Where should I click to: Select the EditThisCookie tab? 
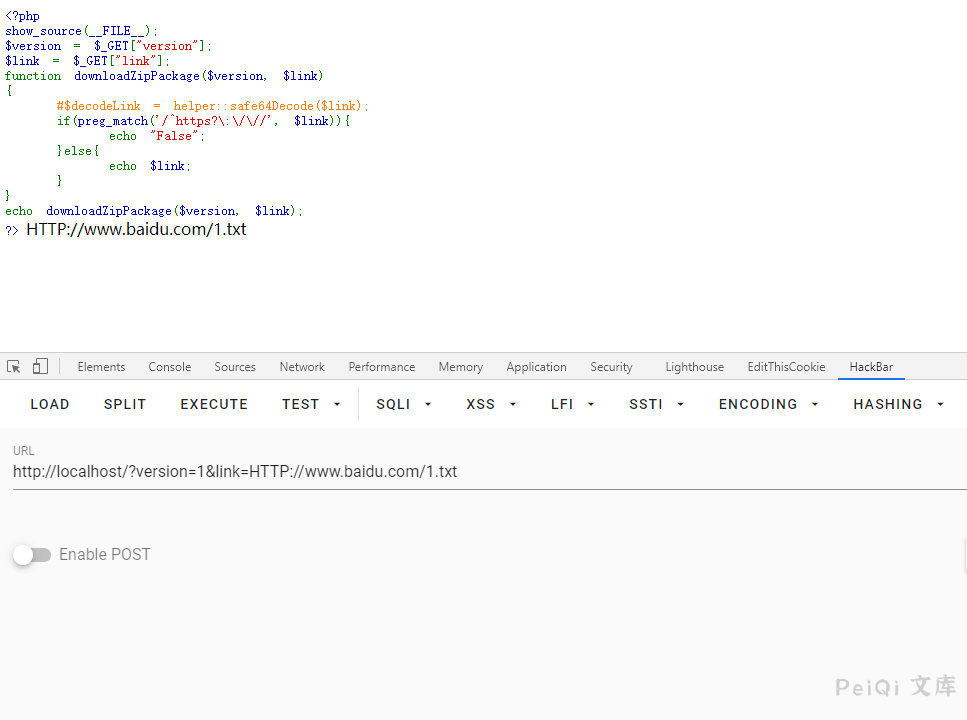786,367
